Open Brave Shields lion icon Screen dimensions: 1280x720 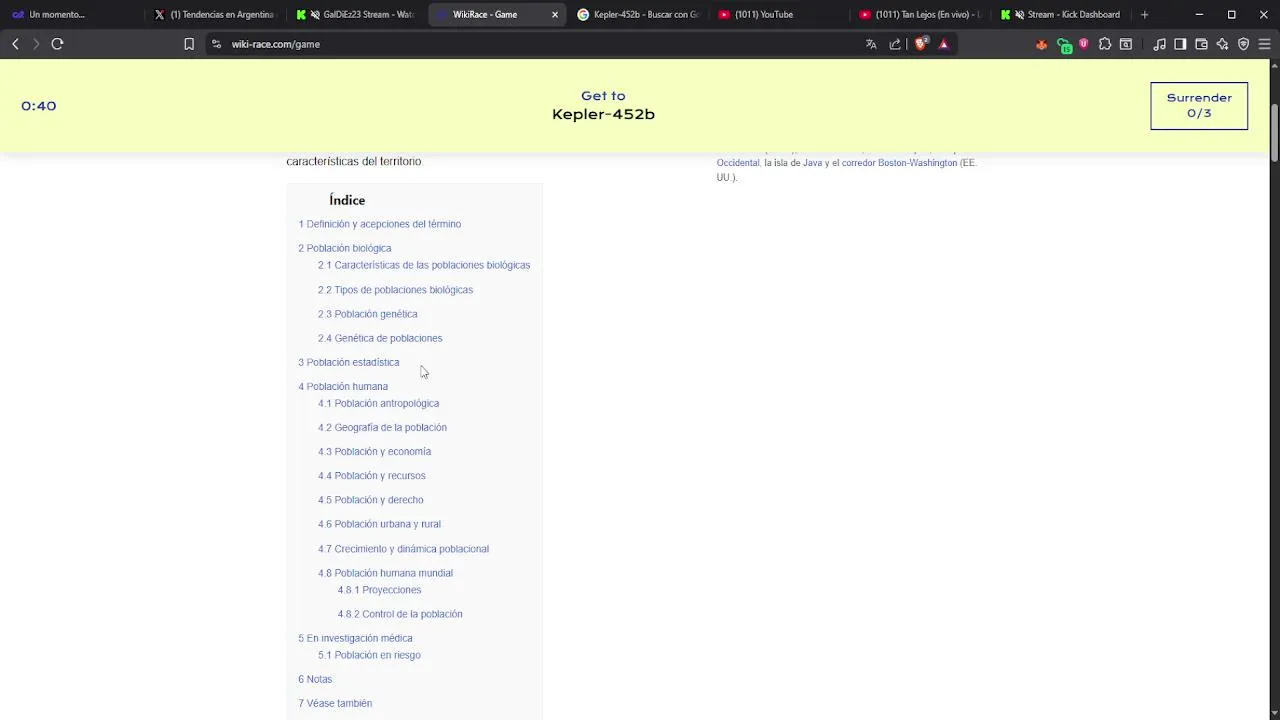921,44
